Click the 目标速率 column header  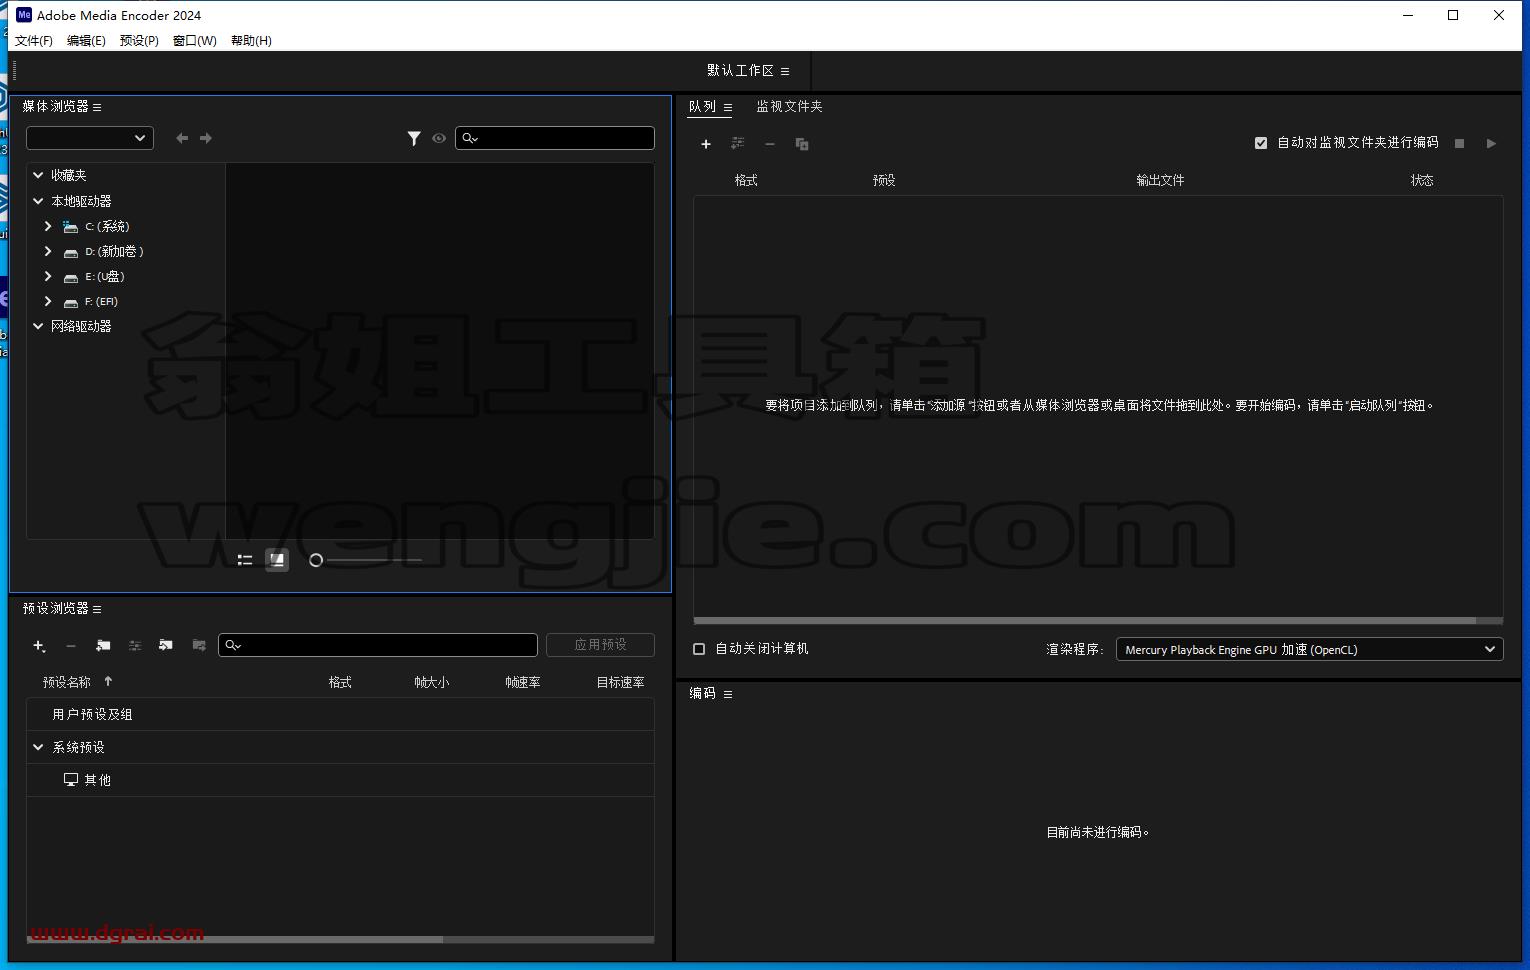click(620, 682)
